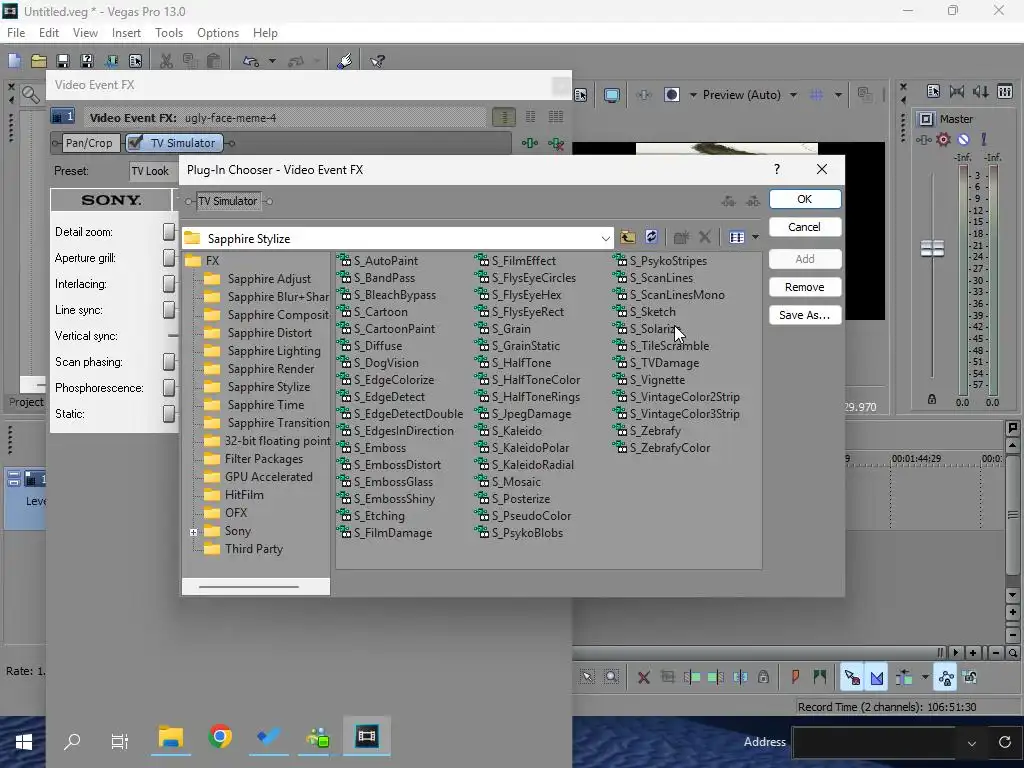
Task: Click the Static slider handle
Action: [x=168, y=413]
